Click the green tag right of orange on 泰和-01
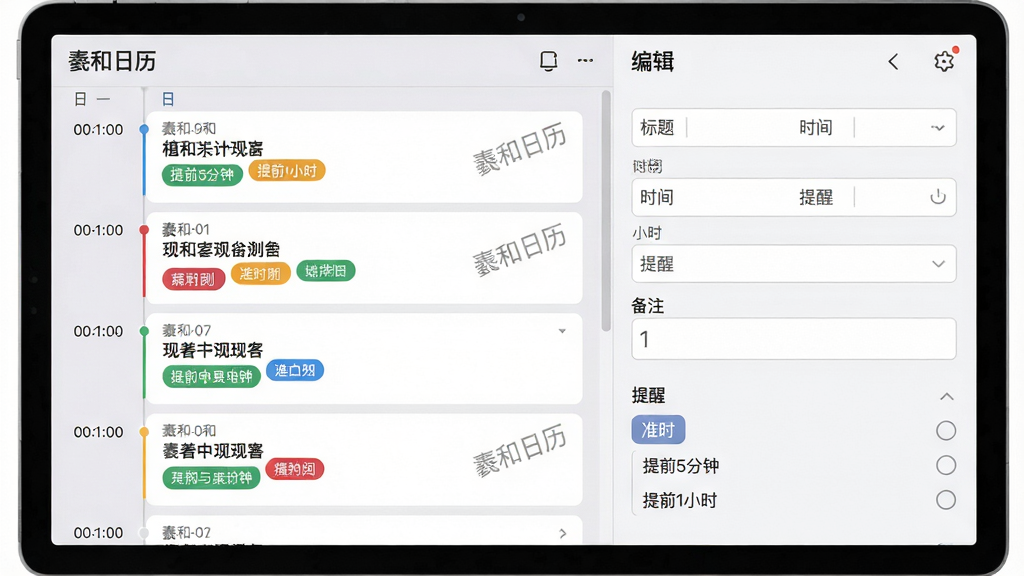 (325, 270)
